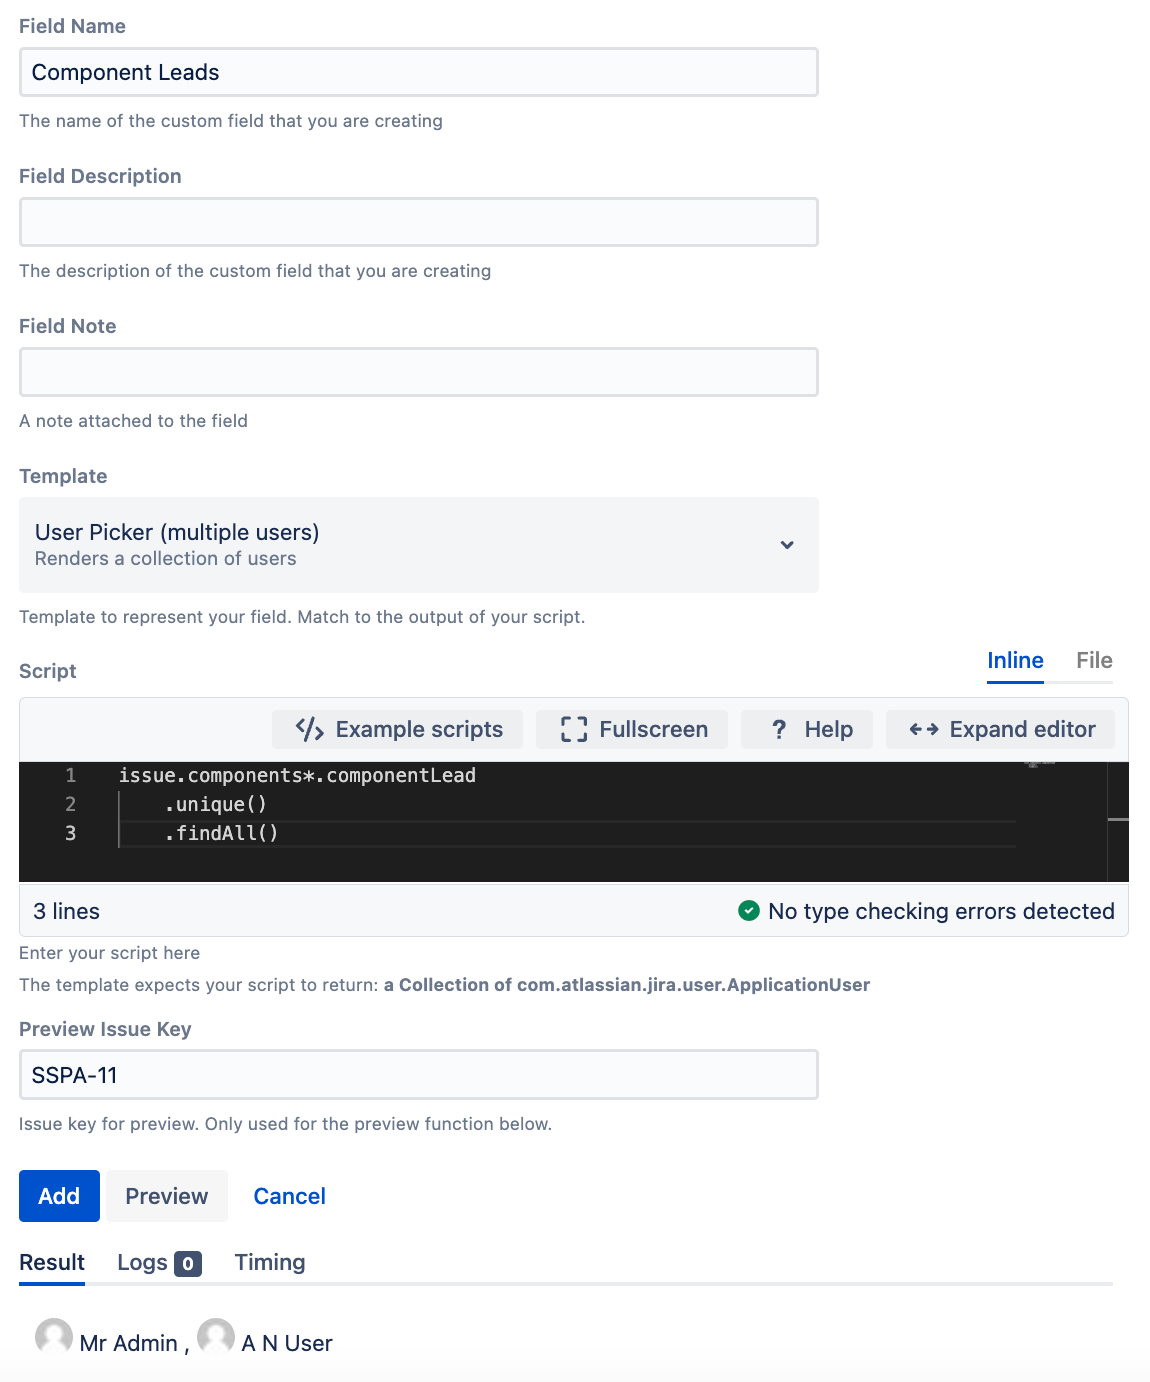The width and height of the screenshot is (1150, 1382).
Task: Click the Help question mark icon
Action: (779, 729)
